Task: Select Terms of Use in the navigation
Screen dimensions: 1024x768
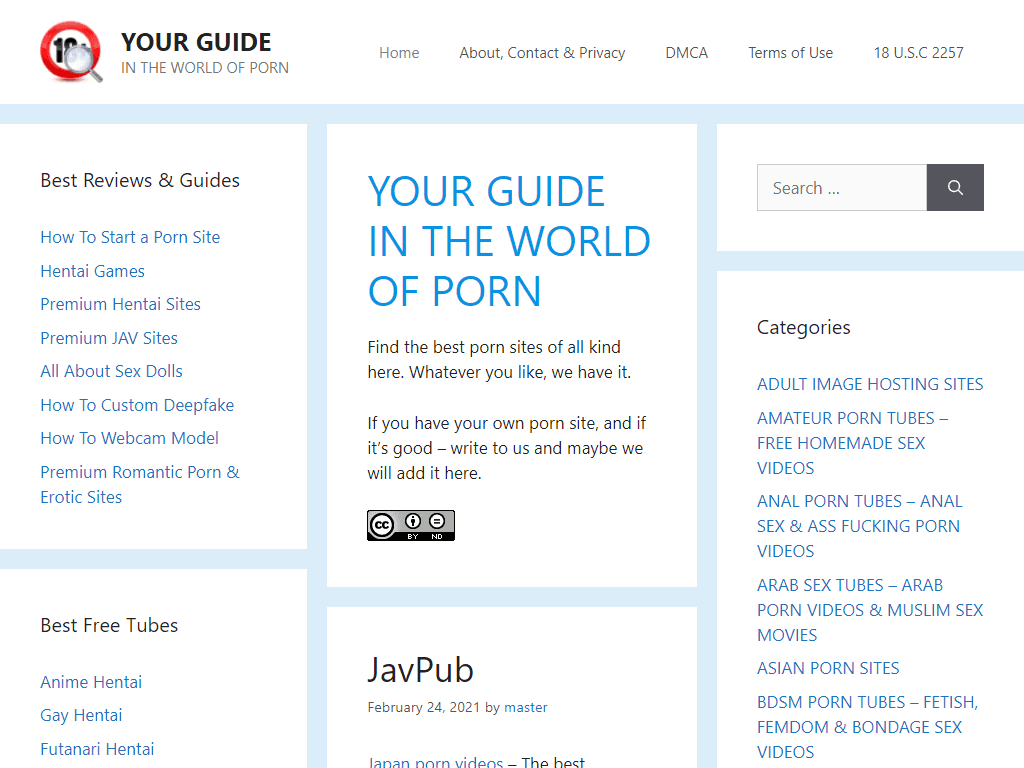Action: pyautogui.click(x=790, y=52)
